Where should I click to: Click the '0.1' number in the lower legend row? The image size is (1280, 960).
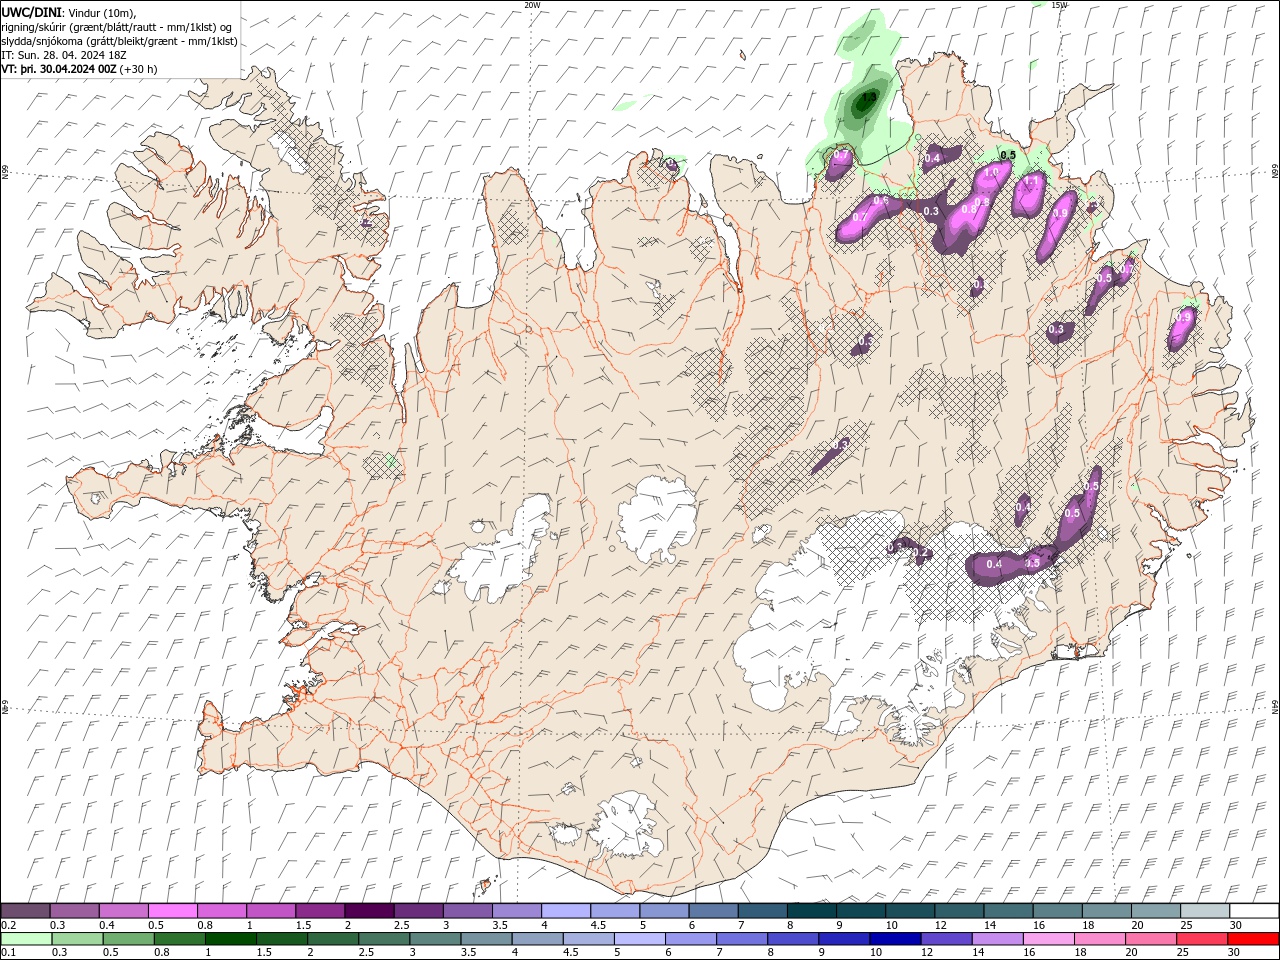click(x=8, y=953)
